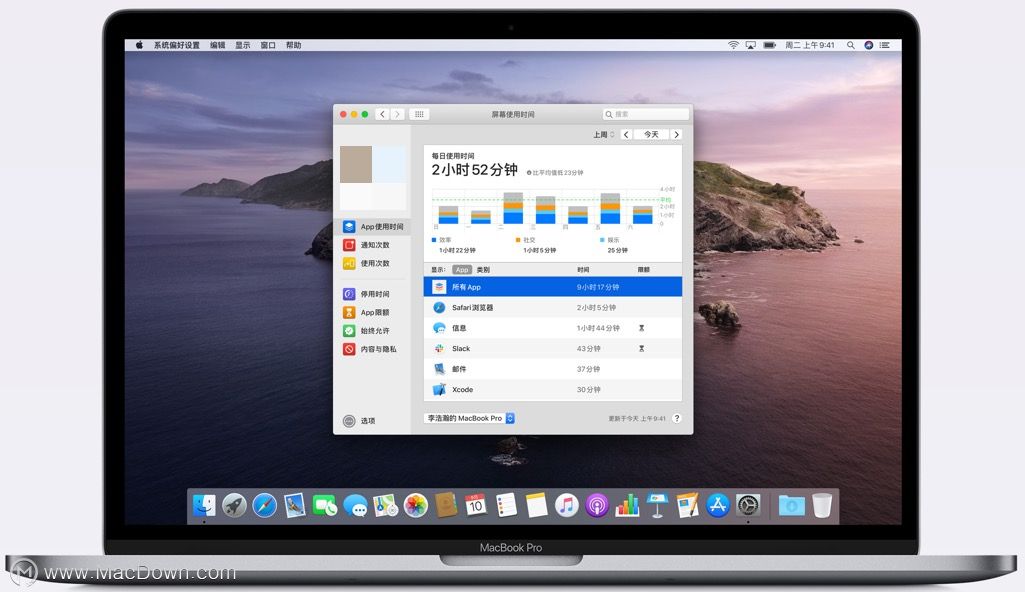Viewport: 1025px width, 592px height.
Task: Open System Preferences from the Dock
Action: 748,505
